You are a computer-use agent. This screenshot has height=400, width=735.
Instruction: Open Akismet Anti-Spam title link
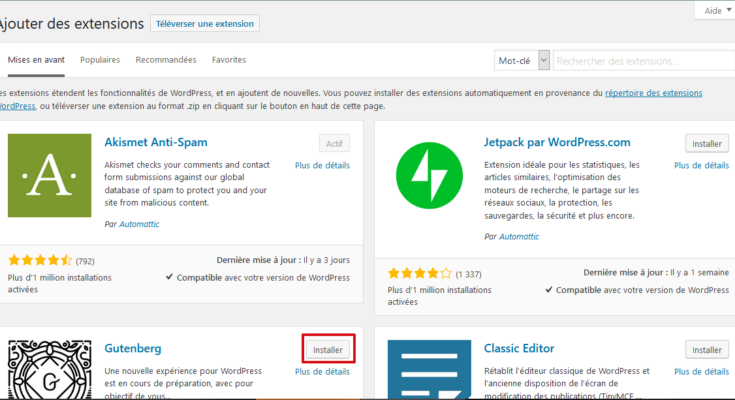tap(156, 142)
